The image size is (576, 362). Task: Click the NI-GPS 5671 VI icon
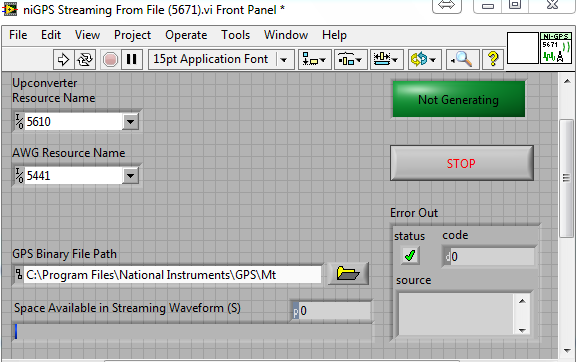(x=556, y=48)
